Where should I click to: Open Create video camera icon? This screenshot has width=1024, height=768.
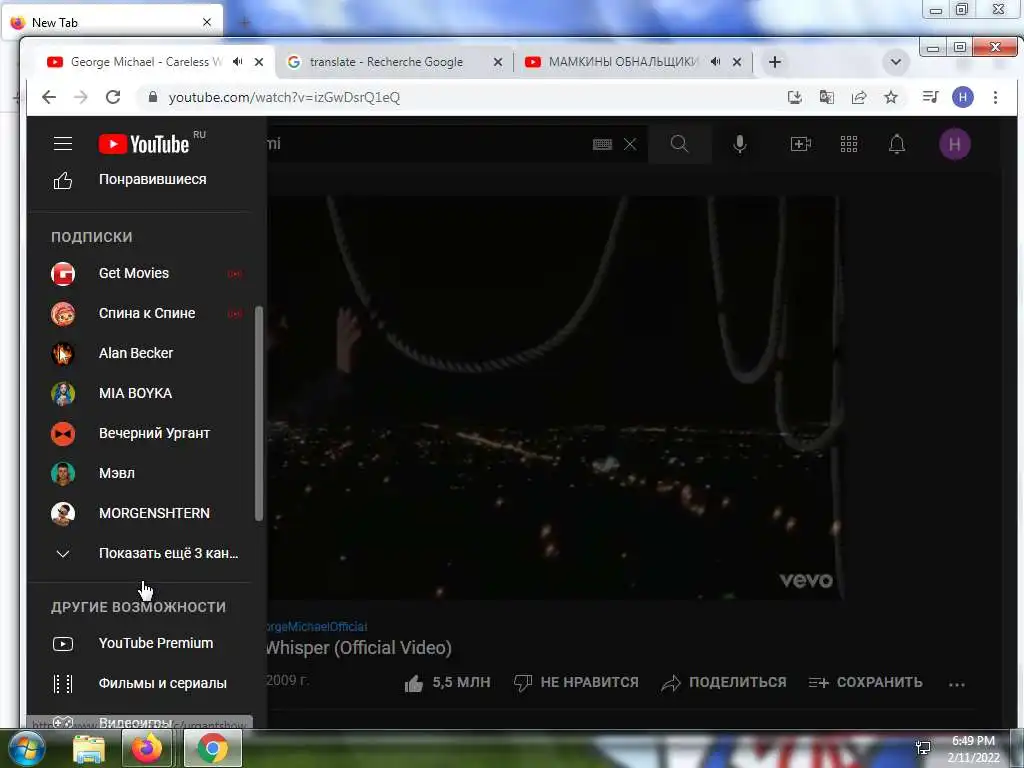(x=801, y=144)
